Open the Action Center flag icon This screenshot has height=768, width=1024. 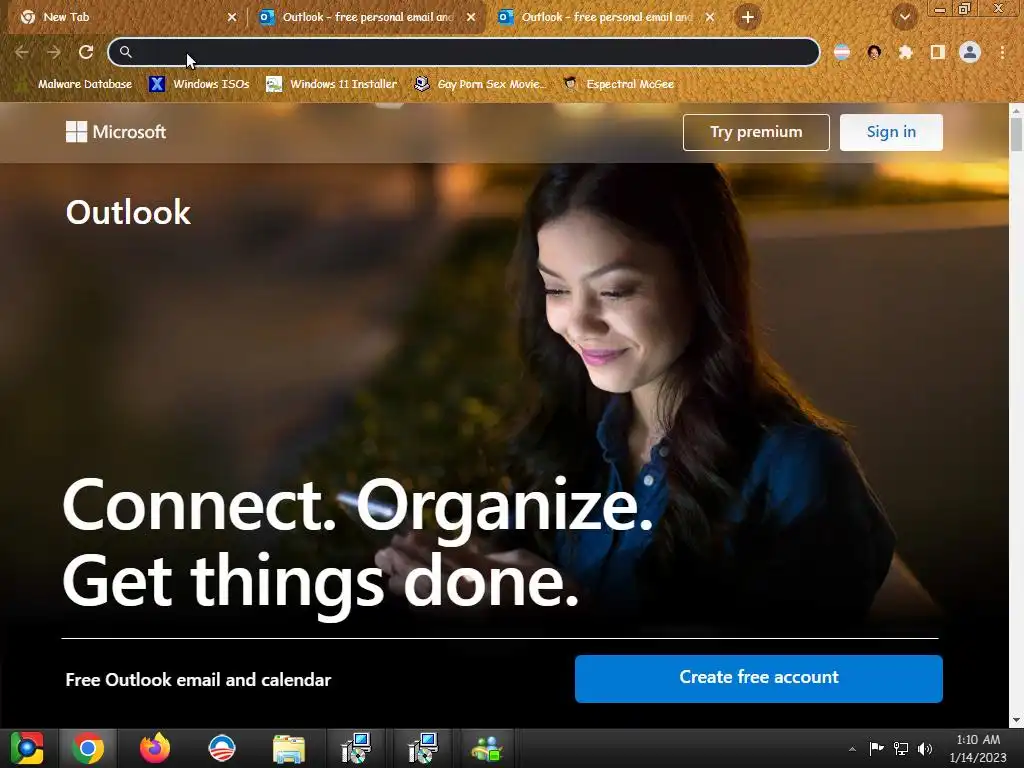point(876,748)
